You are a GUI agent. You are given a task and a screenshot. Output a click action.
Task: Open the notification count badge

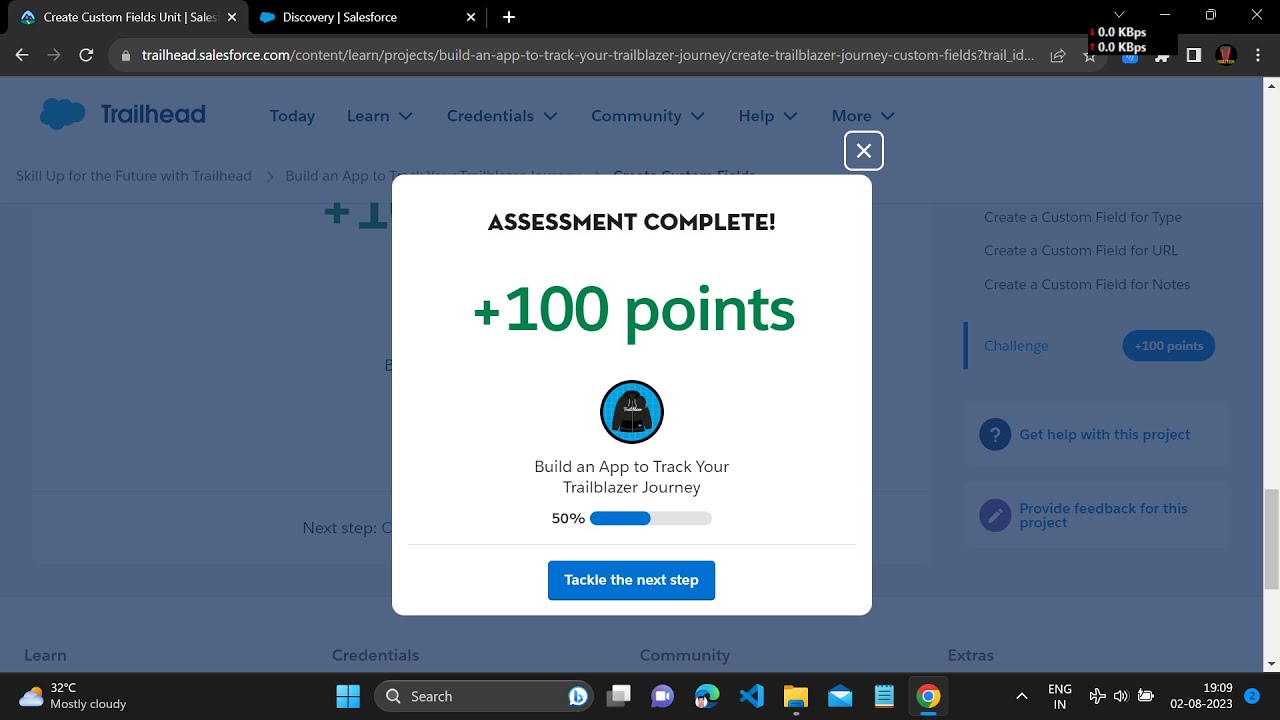[x=1251, y=696]
